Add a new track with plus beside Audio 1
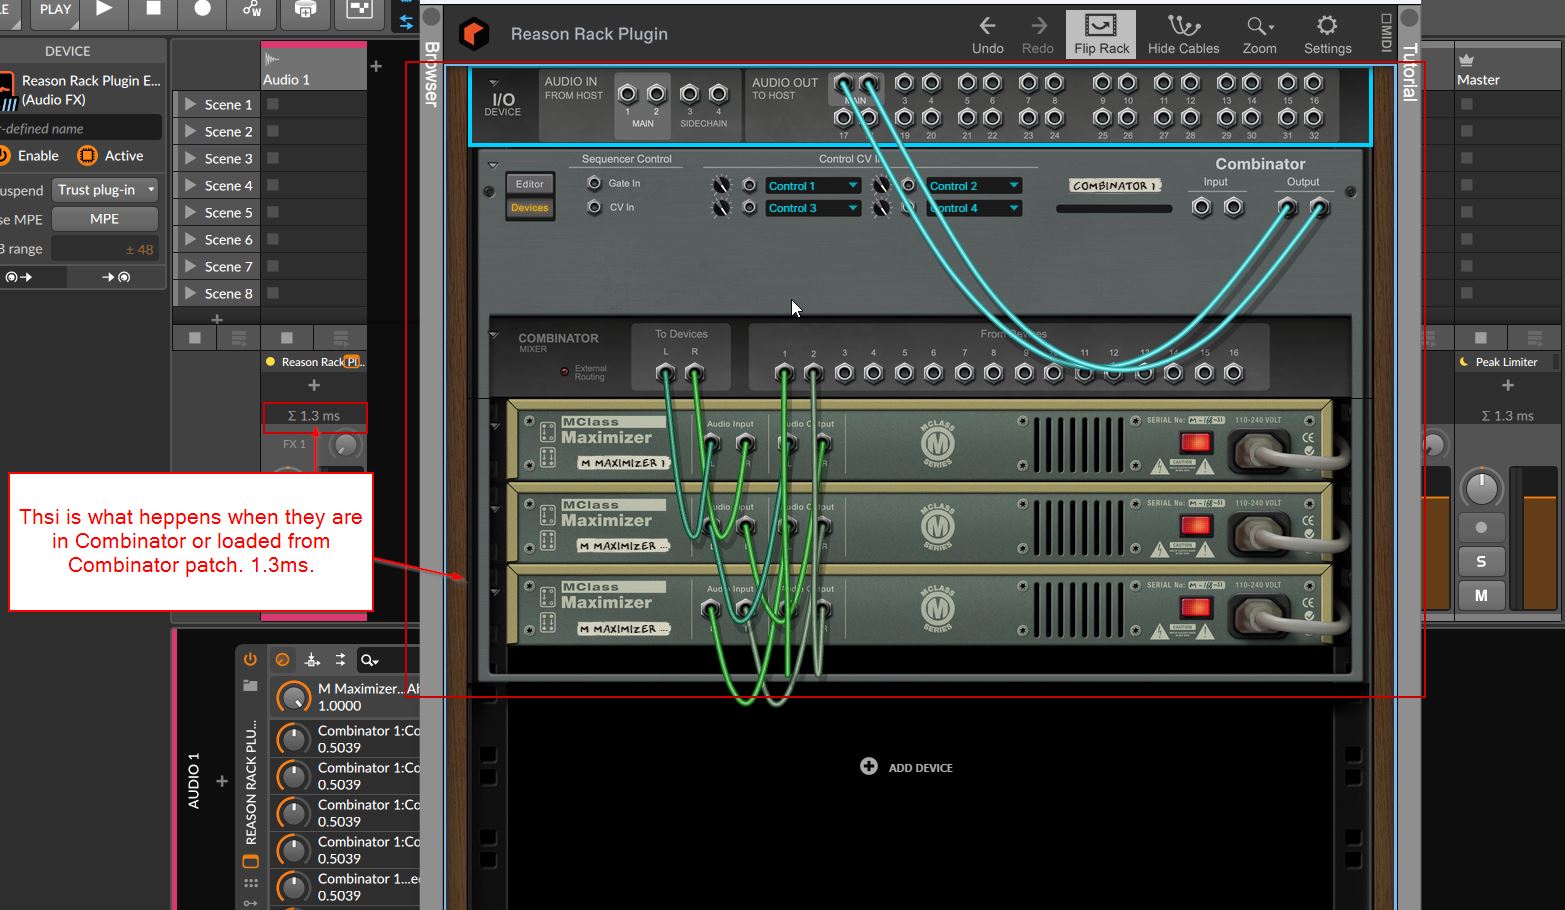This screenshot has width=1565, height=910. (x=376, y=66)
